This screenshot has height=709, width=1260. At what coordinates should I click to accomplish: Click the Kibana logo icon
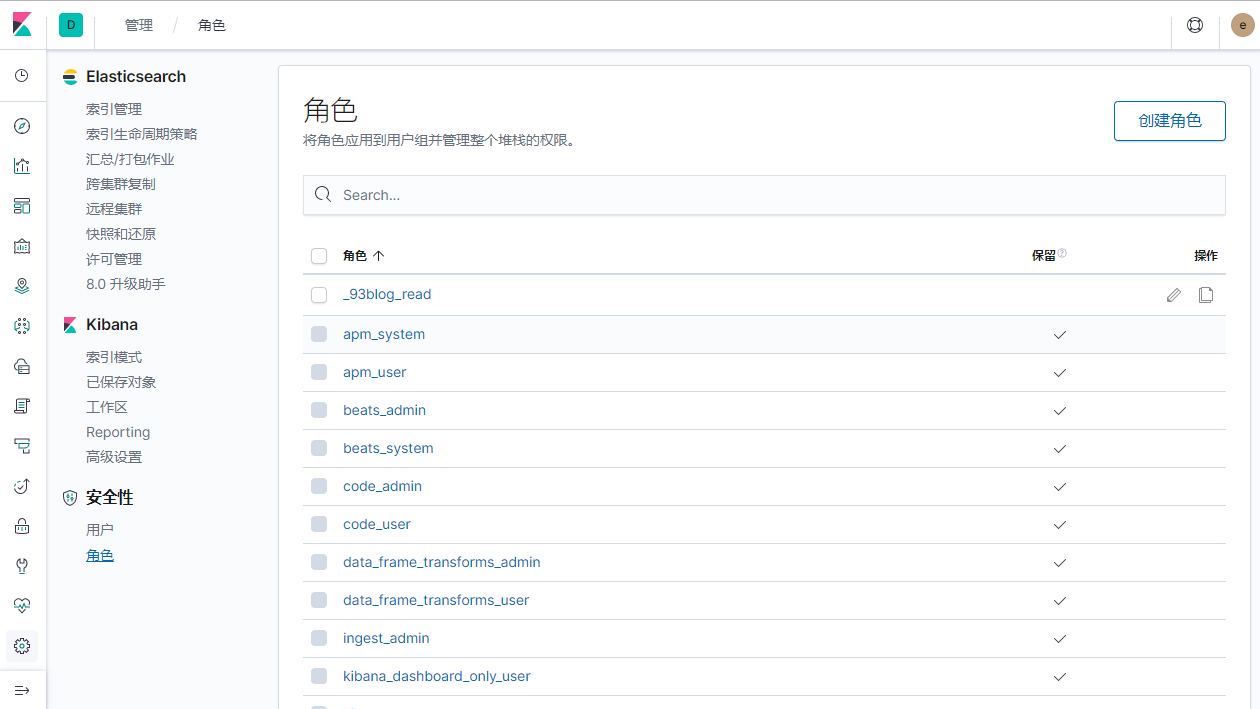(22, 25)
